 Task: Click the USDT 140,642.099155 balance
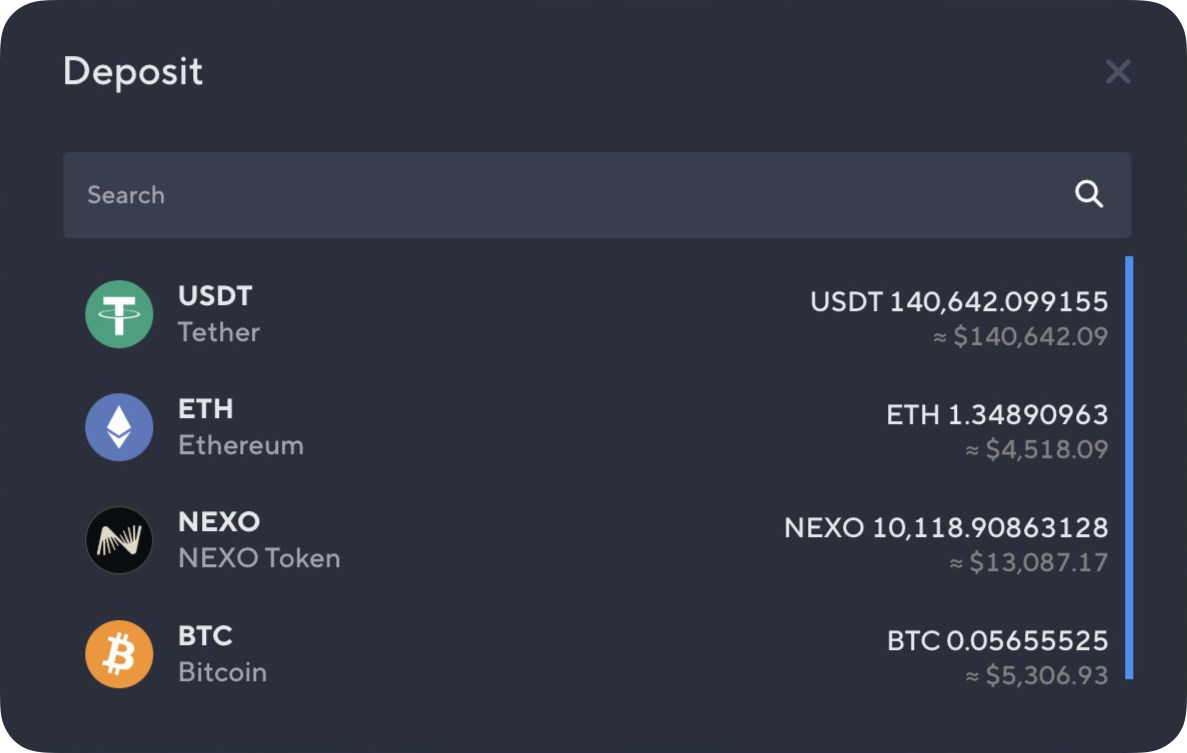[960, 301]
